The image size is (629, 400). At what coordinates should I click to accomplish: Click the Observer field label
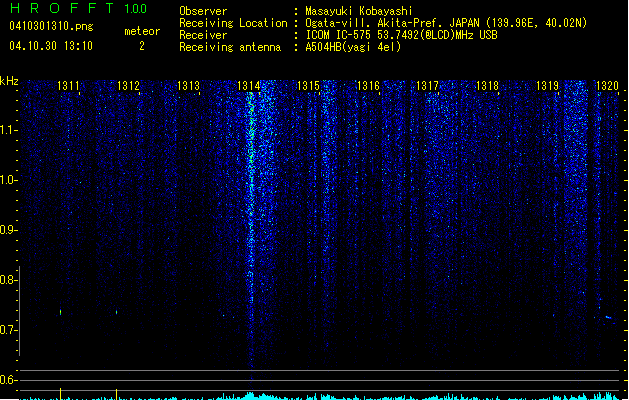tap(203, 11)
